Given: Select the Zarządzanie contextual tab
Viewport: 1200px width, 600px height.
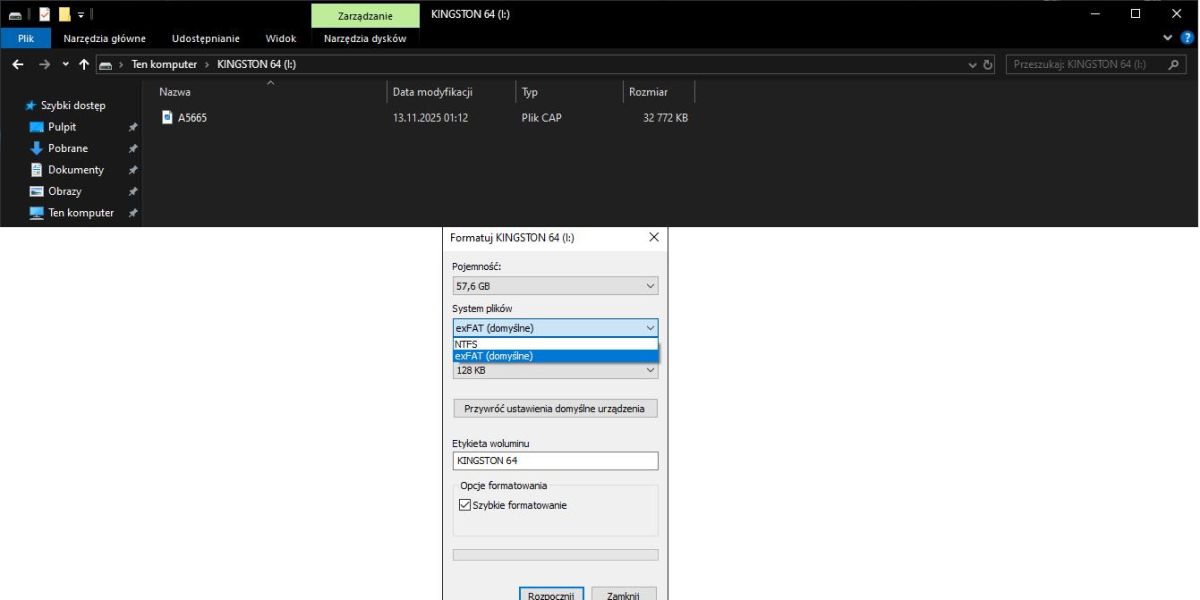Looking at the screenshot, I should point(365,15).
